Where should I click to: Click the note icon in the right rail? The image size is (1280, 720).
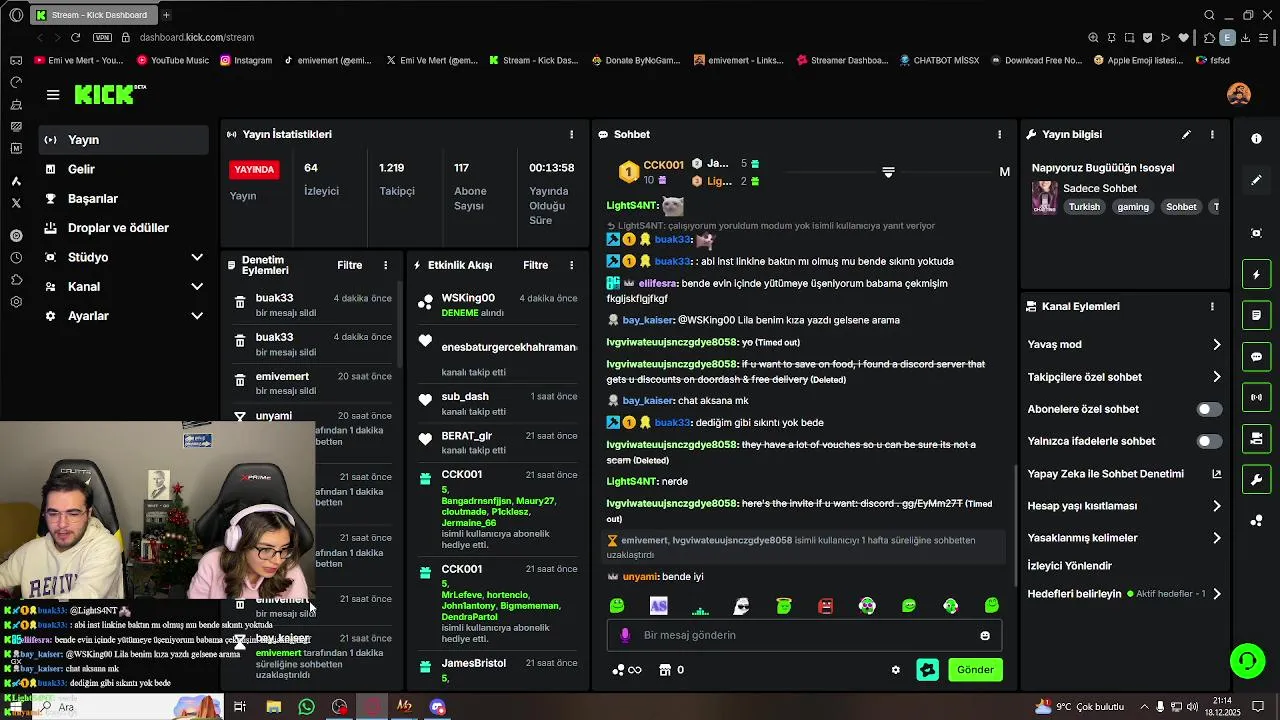[1257, 315]
